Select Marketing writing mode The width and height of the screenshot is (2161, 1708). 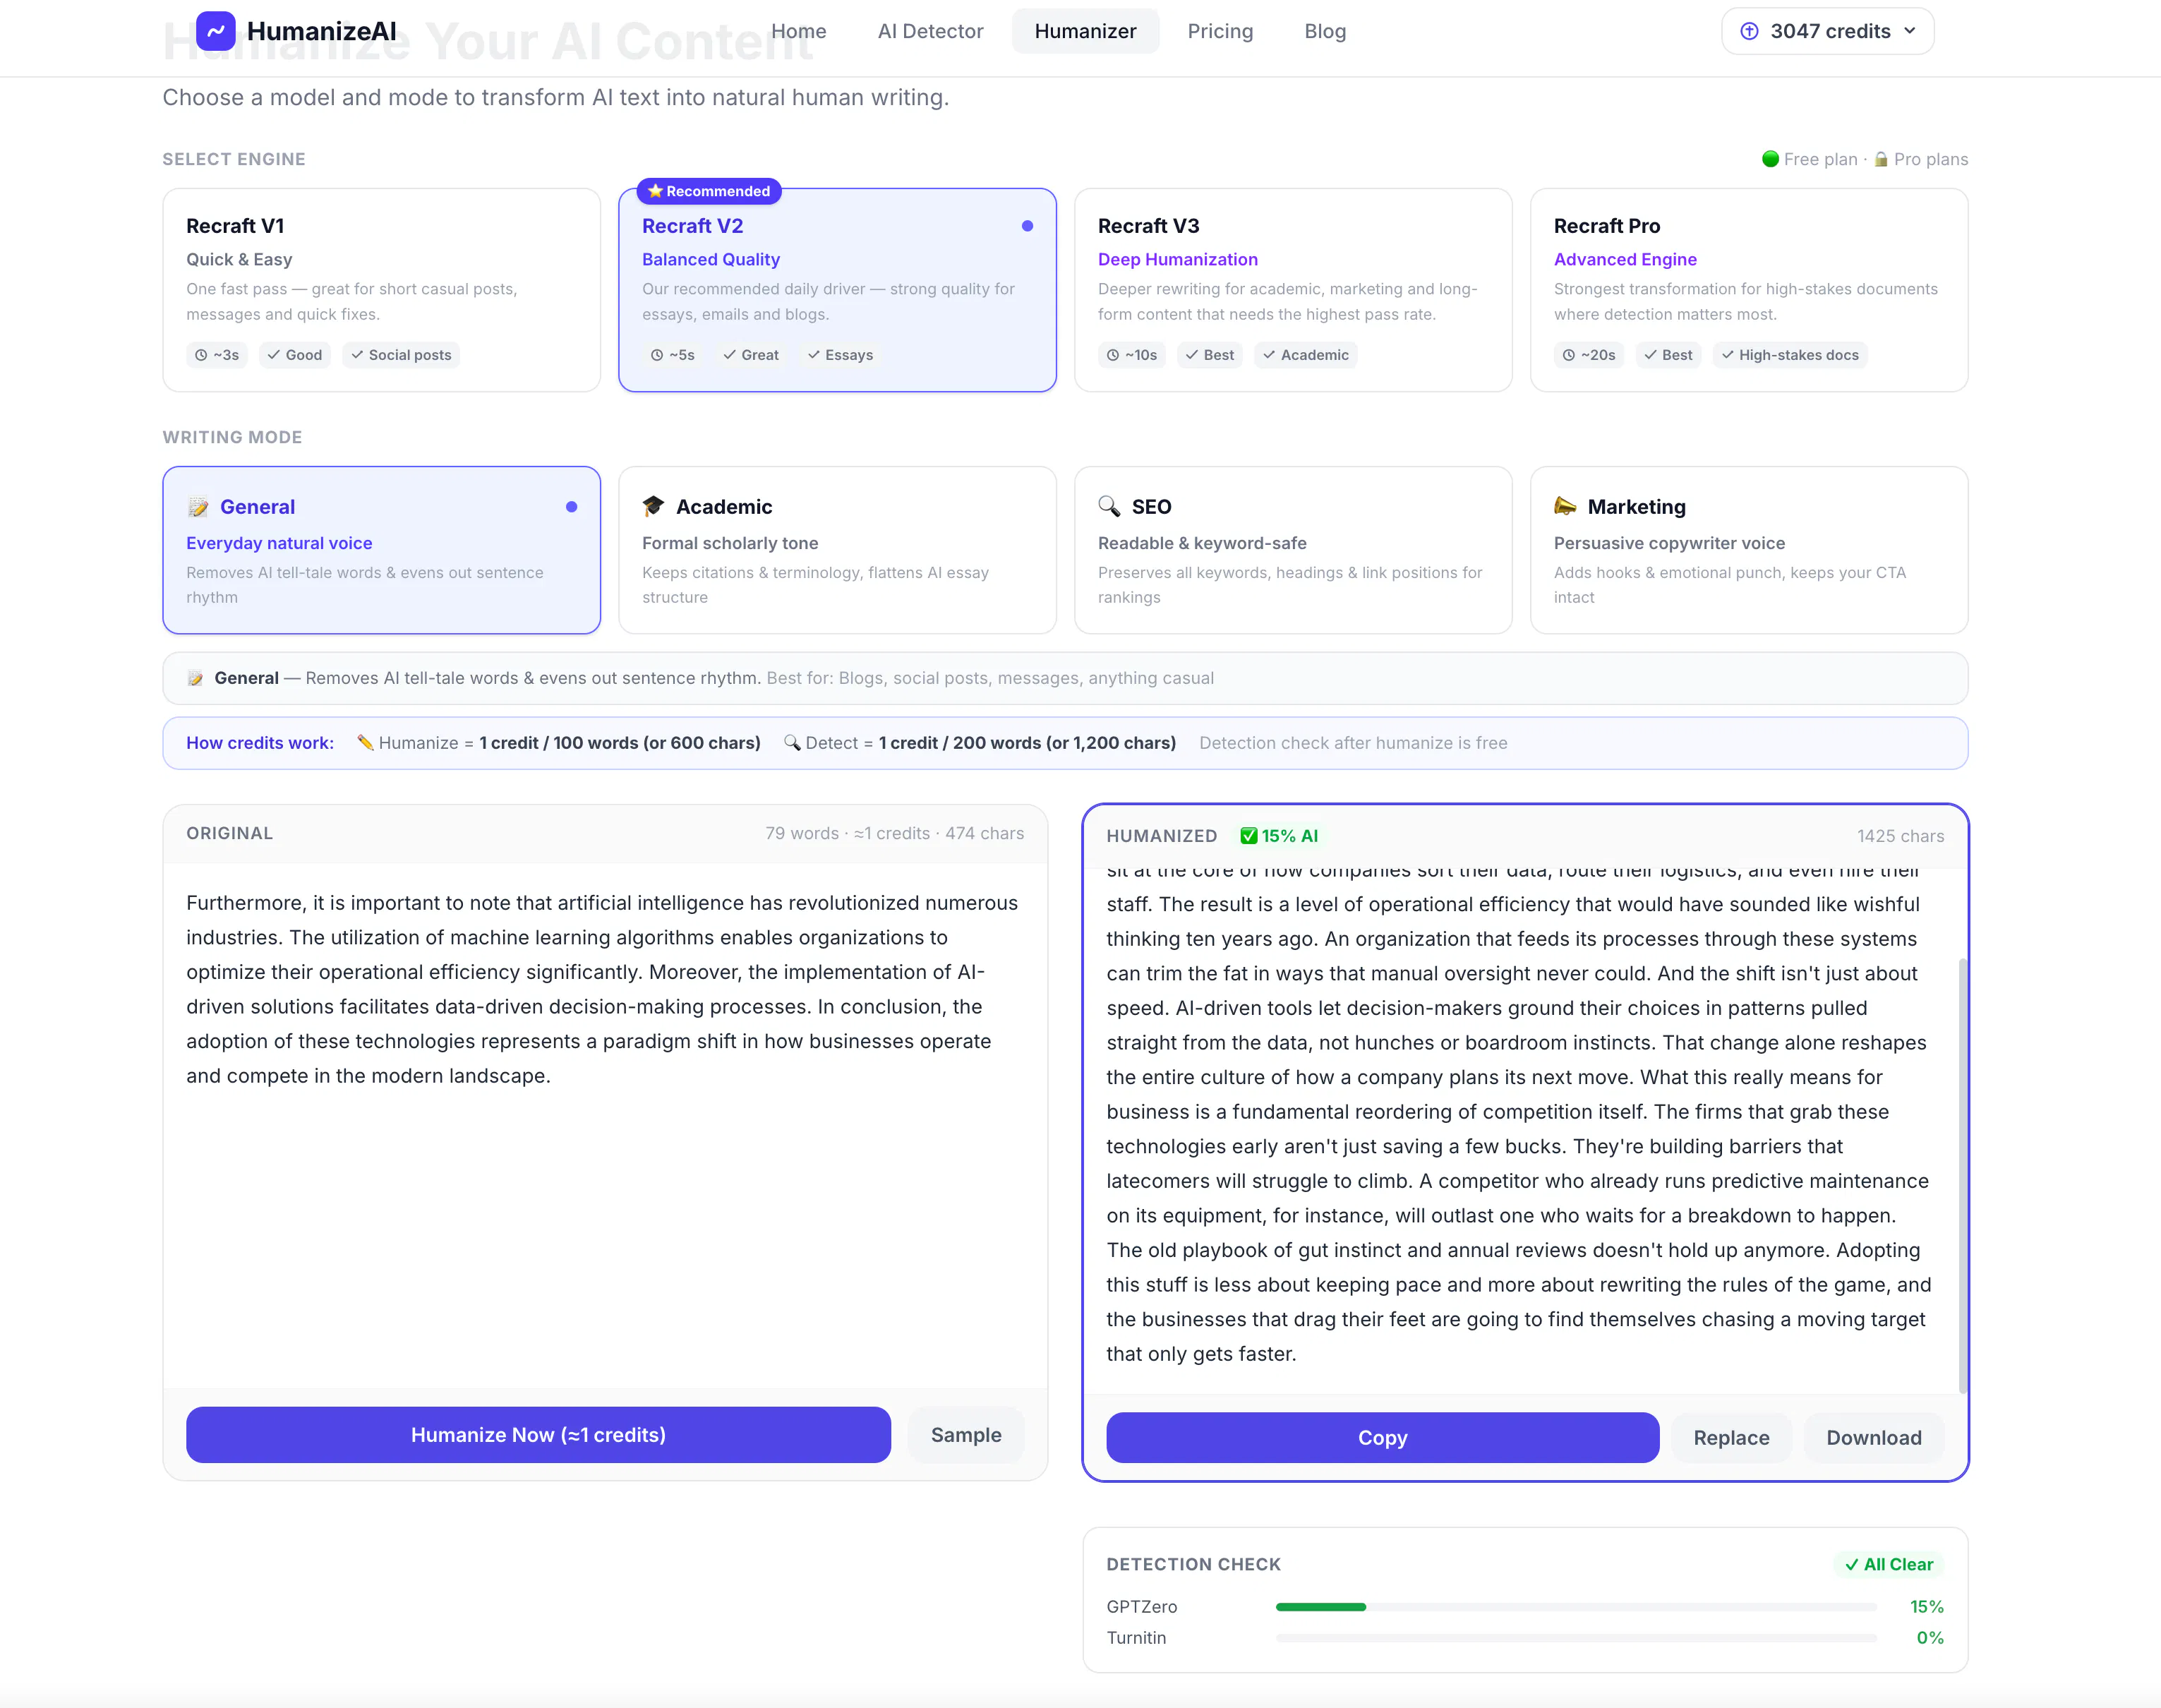point(1749,550)
